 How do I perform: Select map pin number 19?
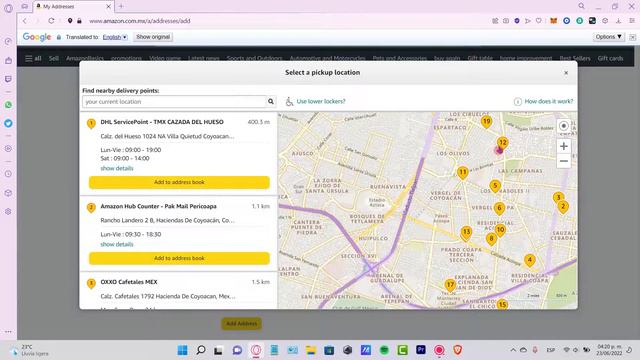(x=486, y=122)
